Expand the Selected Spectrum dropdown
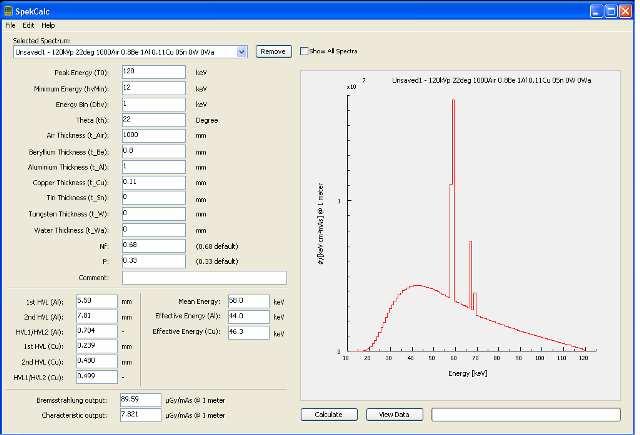This screenshot has height=435, width=640. pos(242,52)
